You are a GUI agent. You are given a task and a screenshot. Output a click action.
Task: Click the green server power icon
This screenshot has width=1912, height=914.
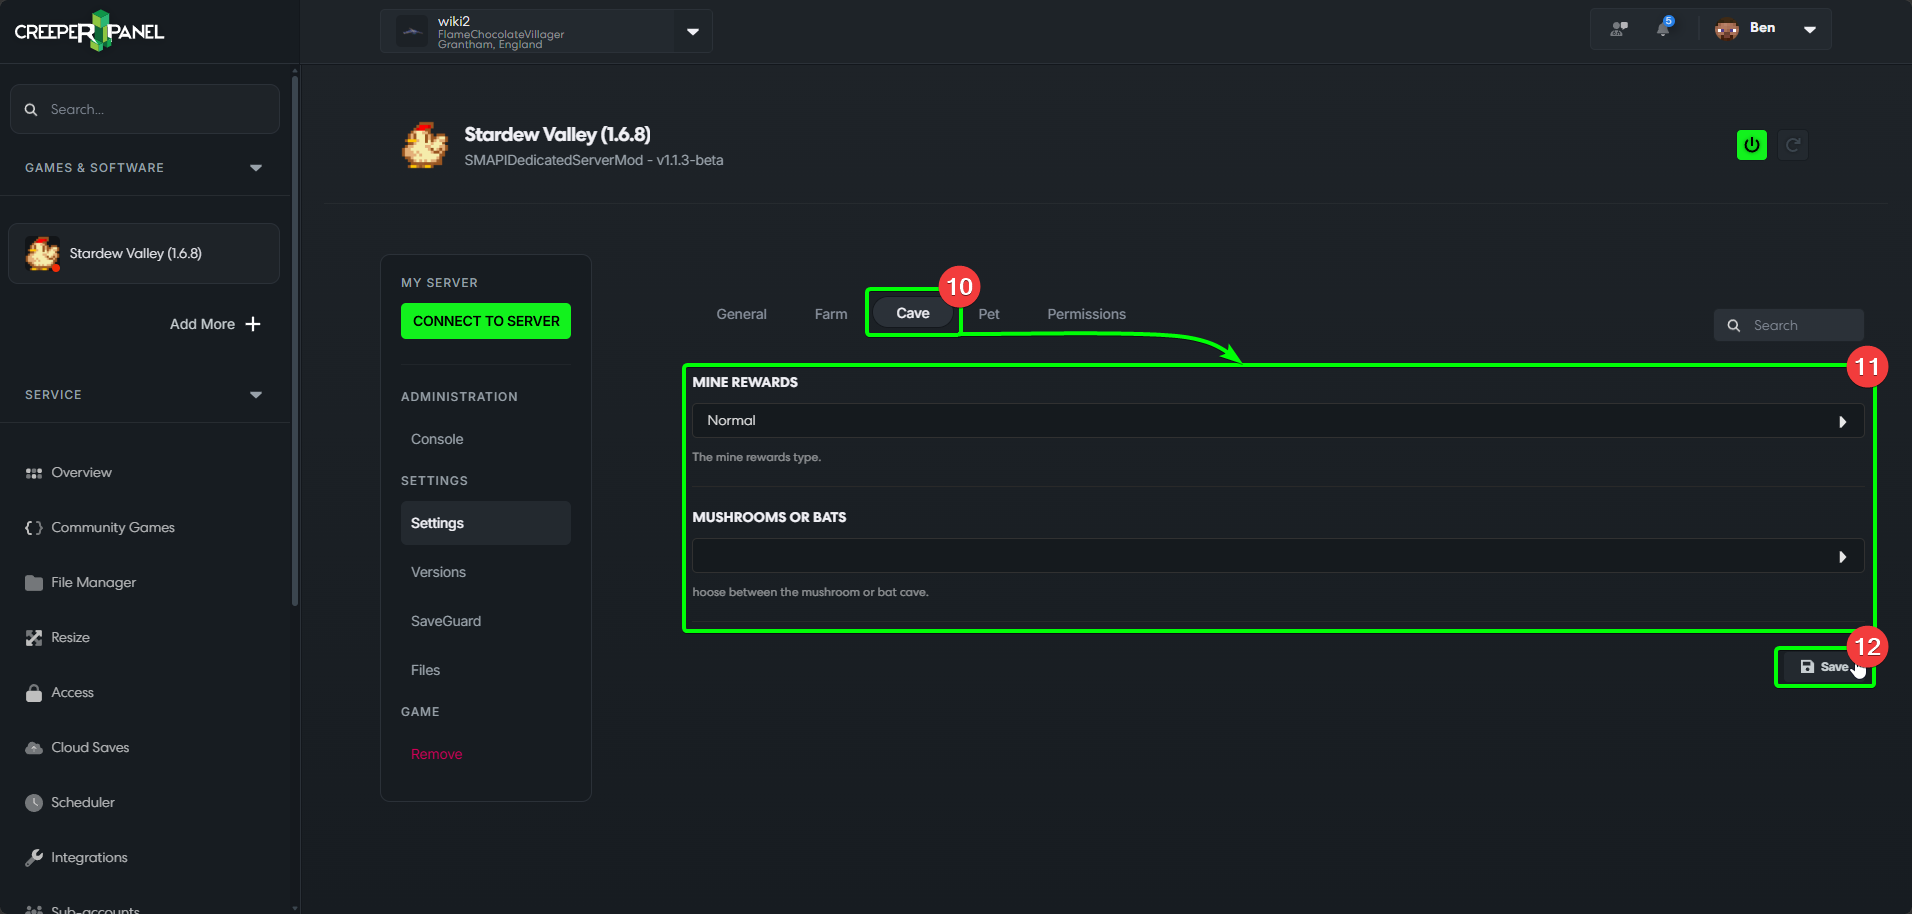pyautogui.click(x=1751, y=145)
